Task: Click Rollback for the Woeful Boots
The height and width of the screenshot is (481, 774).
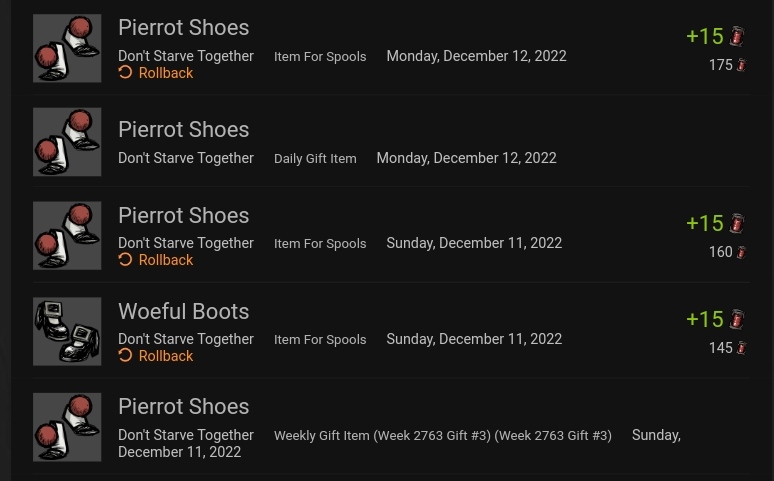Action: coord(165,356)
